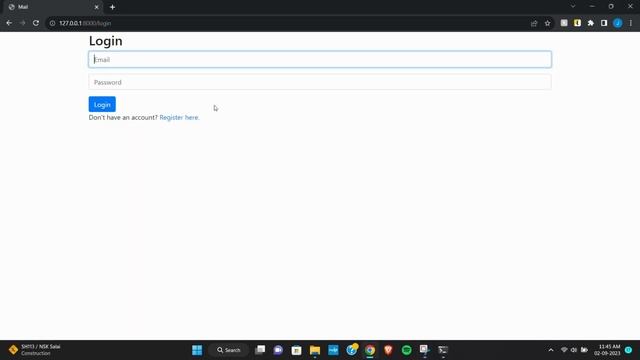Image resolution: width=640 pixels, height=360 pixels.
Task: Open the teal notification center icon
Action: pyautogui.click(x=629, y=350)
